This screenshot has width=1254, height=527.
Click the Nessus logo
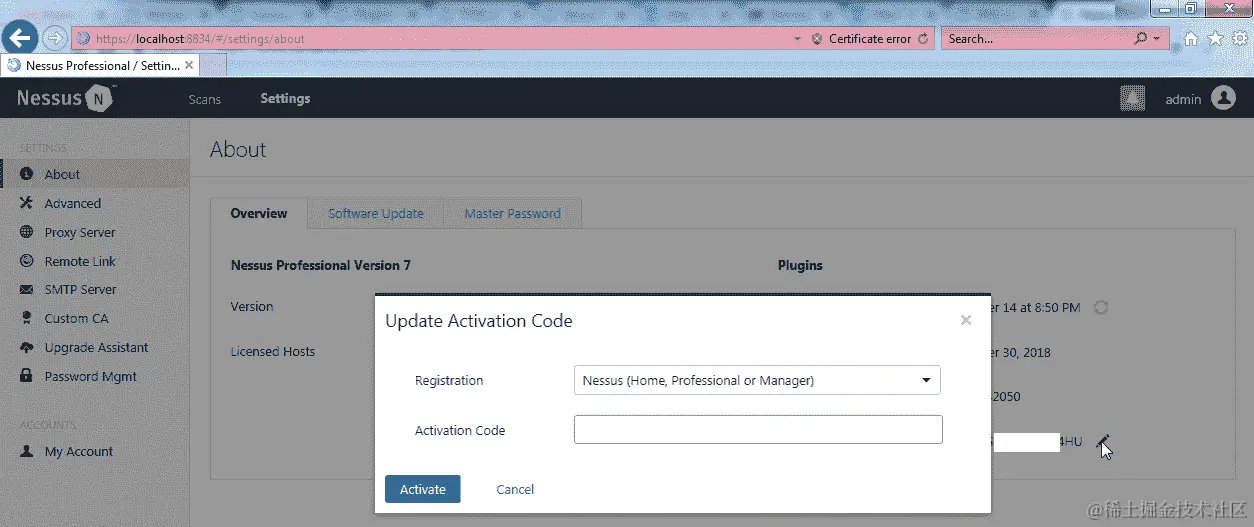[x=65, y=98]
